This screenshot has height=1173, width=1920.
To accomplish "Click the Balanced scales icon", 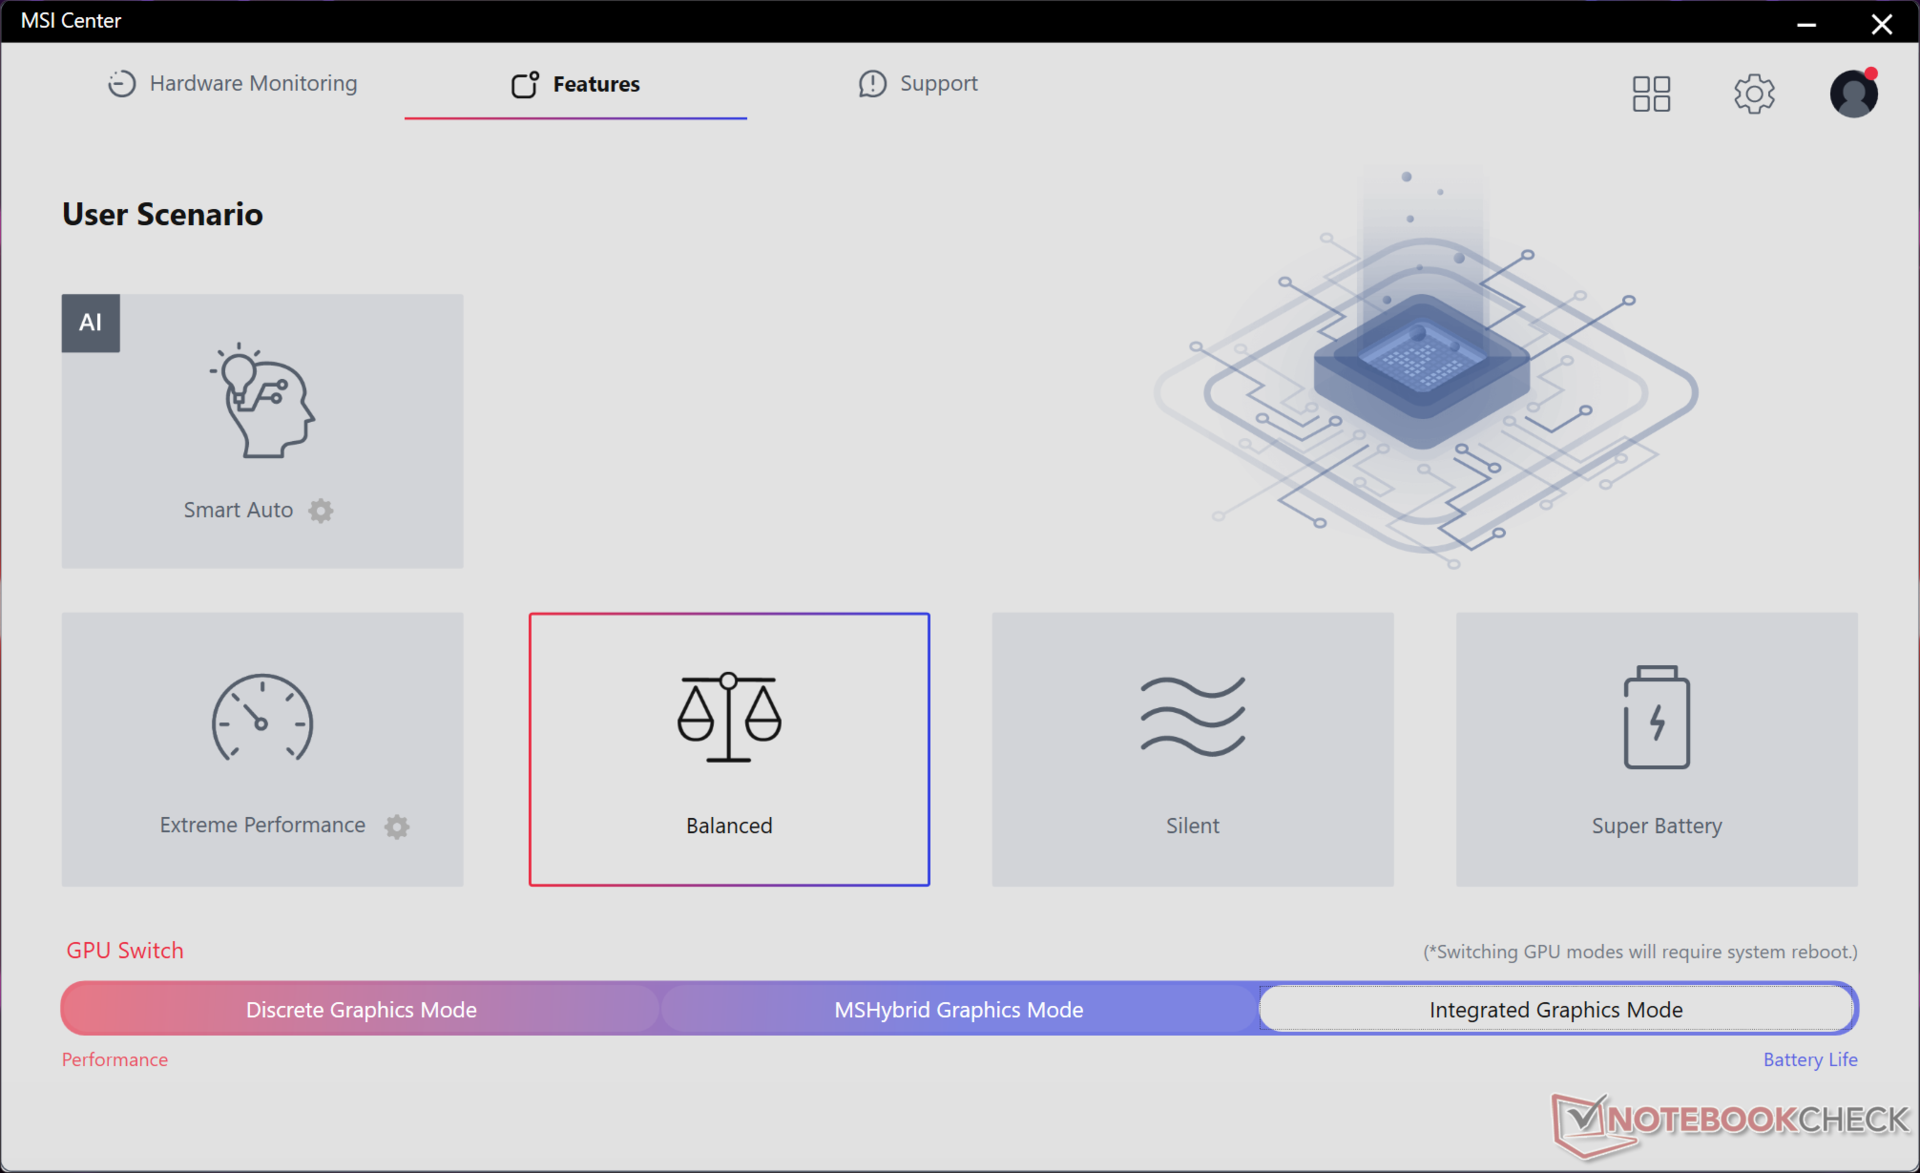I will (729, 717).
